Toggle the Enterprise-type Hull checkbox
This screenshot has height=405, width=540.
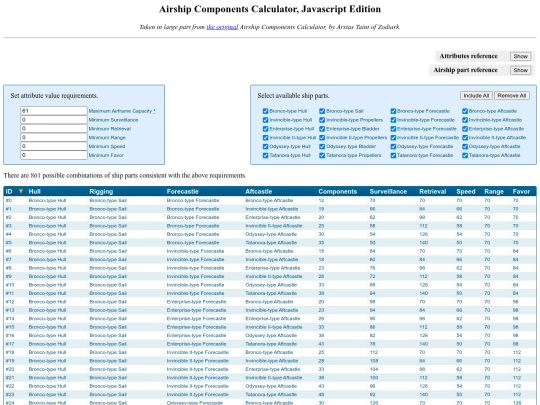click(265, 129)
